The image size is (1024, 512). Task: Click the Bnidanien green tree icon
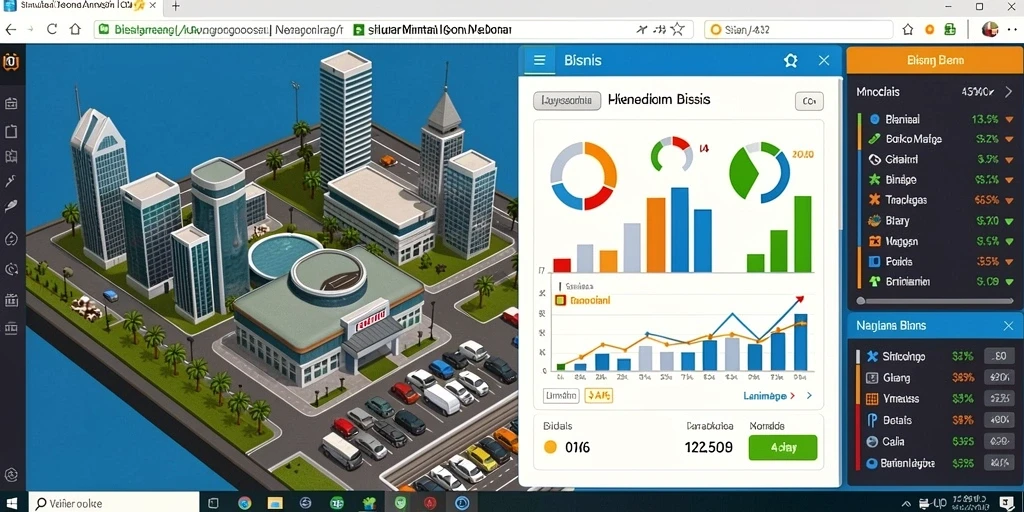874,281
